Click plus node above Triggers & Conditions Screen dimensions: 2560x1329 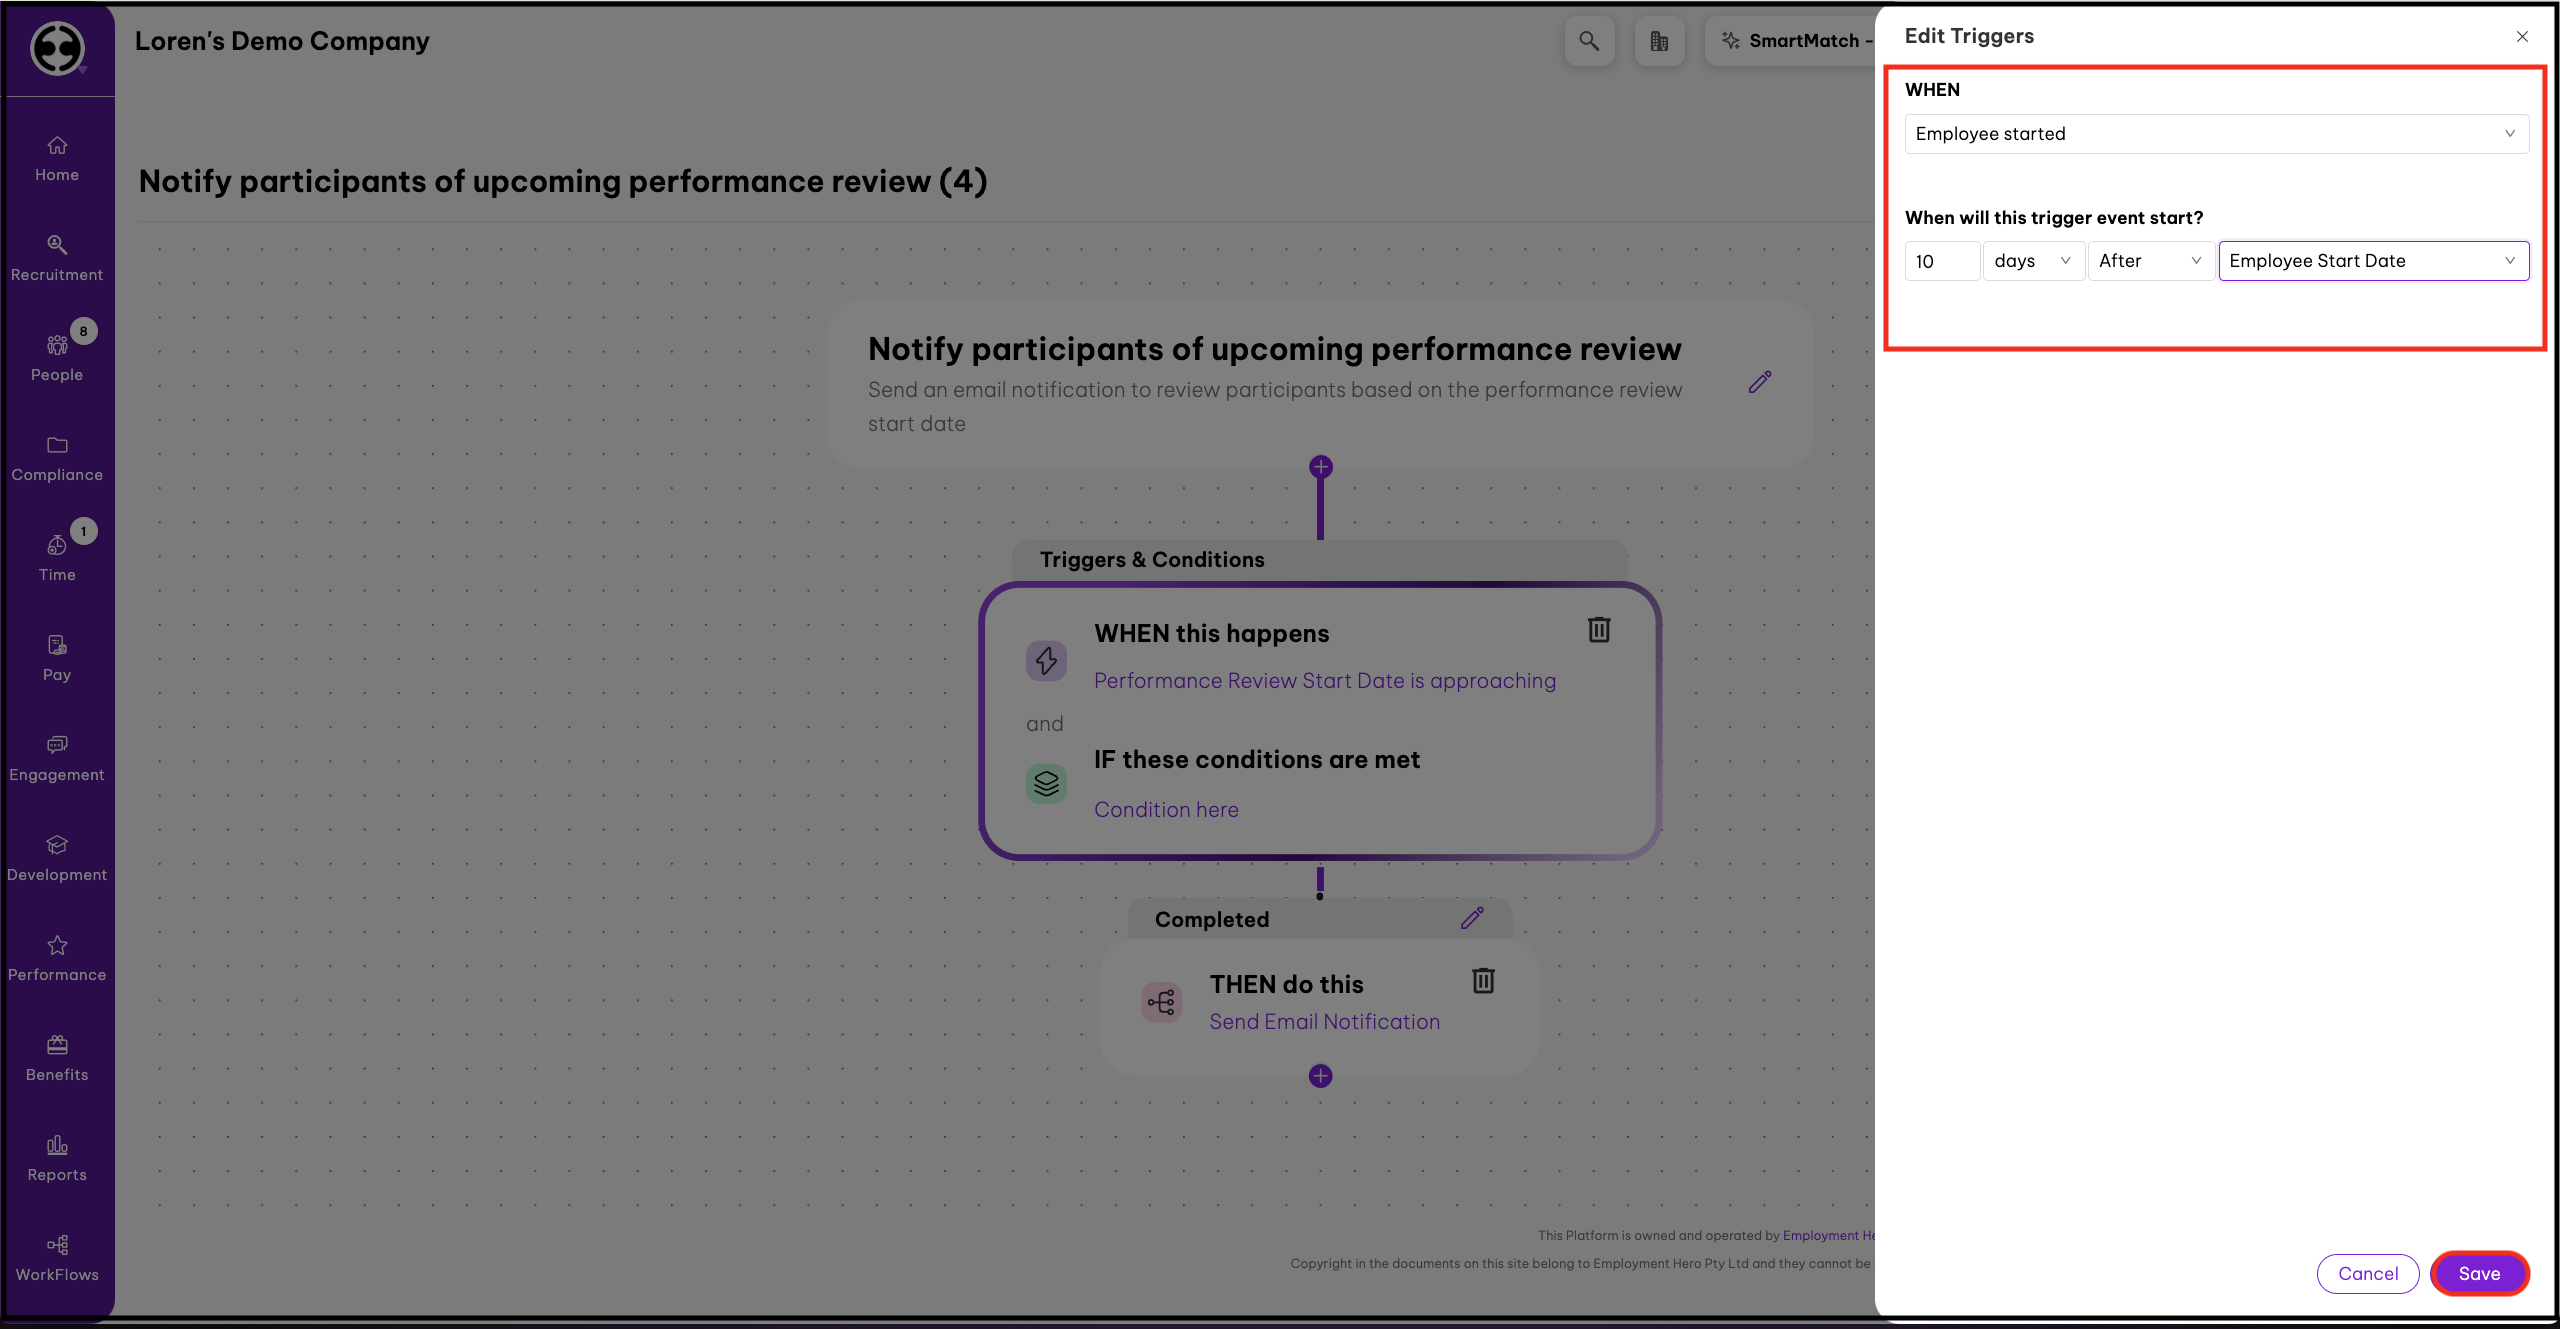click(x=1320, y=467)
